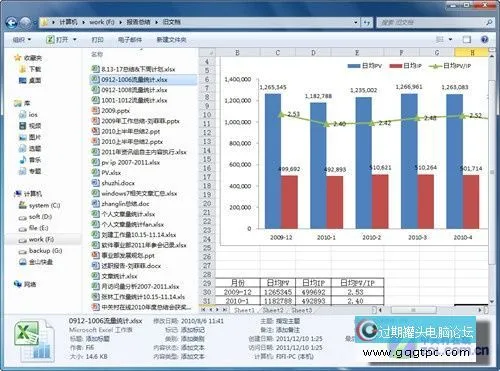Click 新建文件夹 in the toolbar
500x371 pixels.
click(x=171, y=40)
